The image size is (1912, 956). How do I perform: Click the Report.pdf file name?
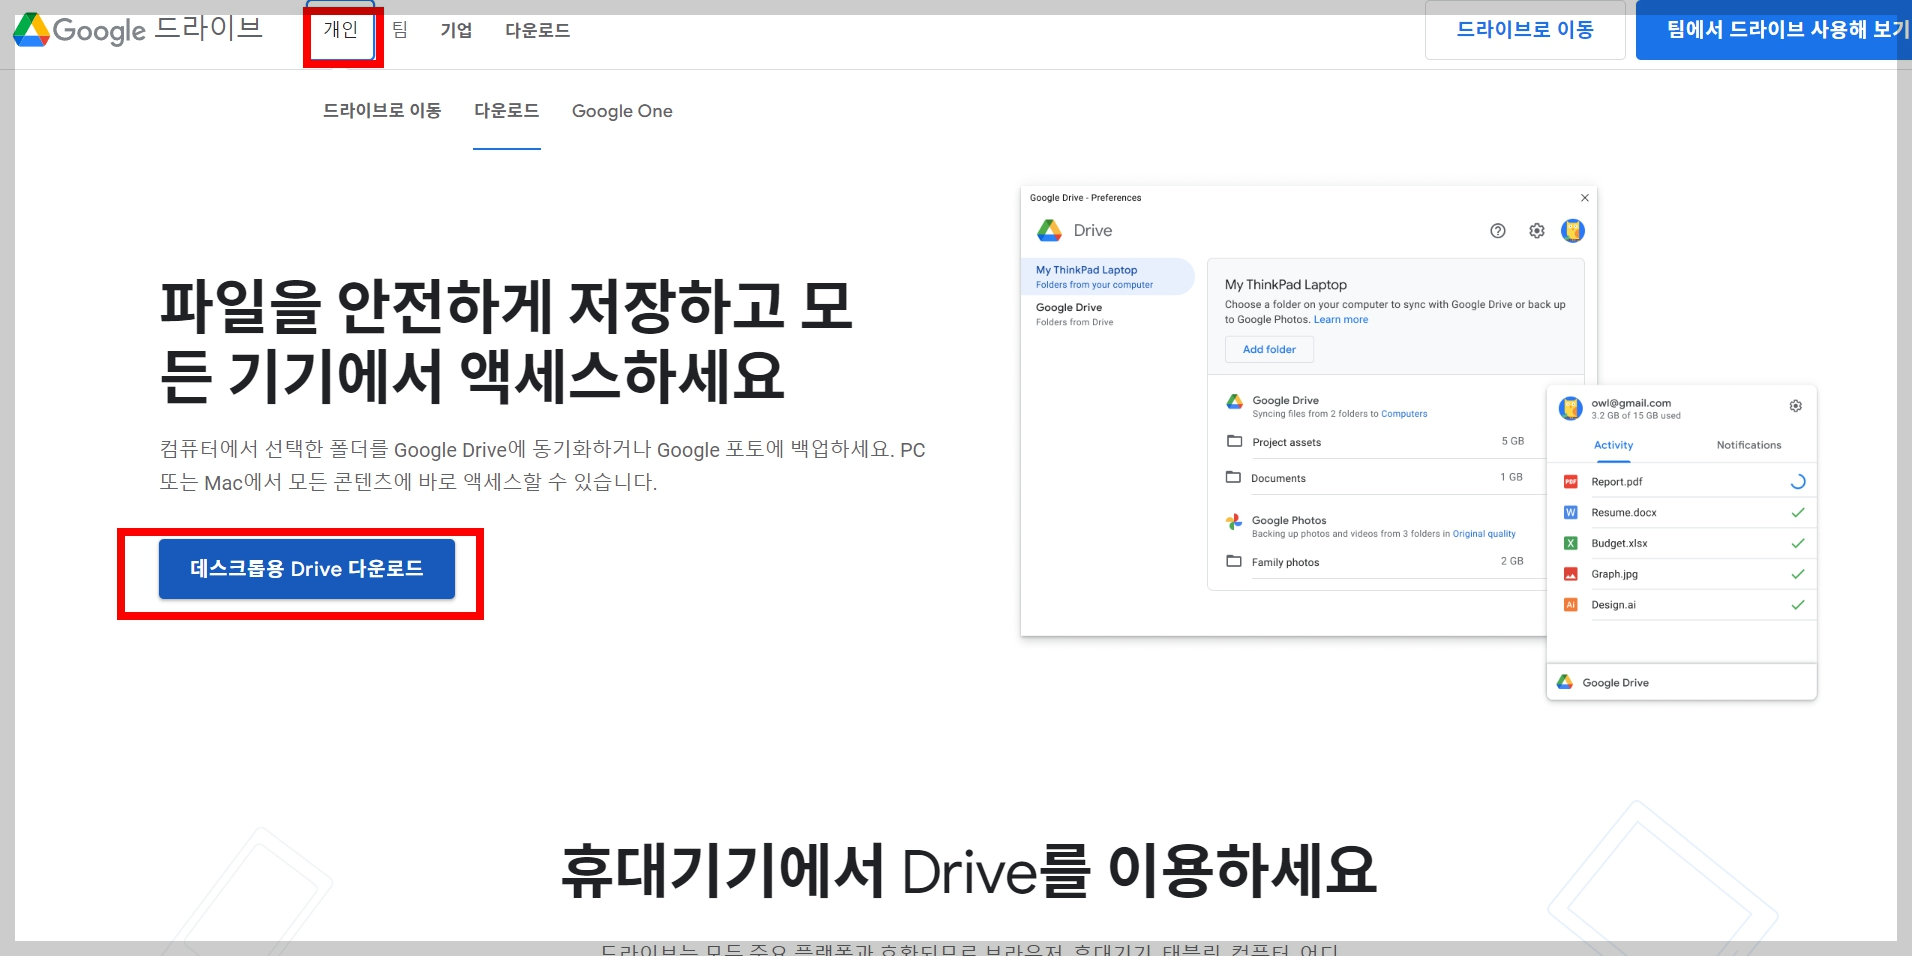1617,482
